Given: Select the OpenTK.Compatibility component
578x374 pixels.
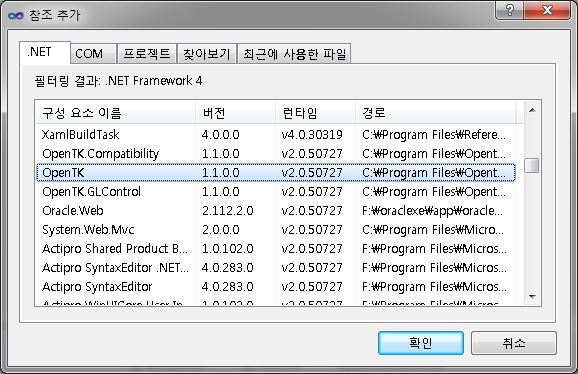Looking at the screenshot, I should [x=275, y=153].
